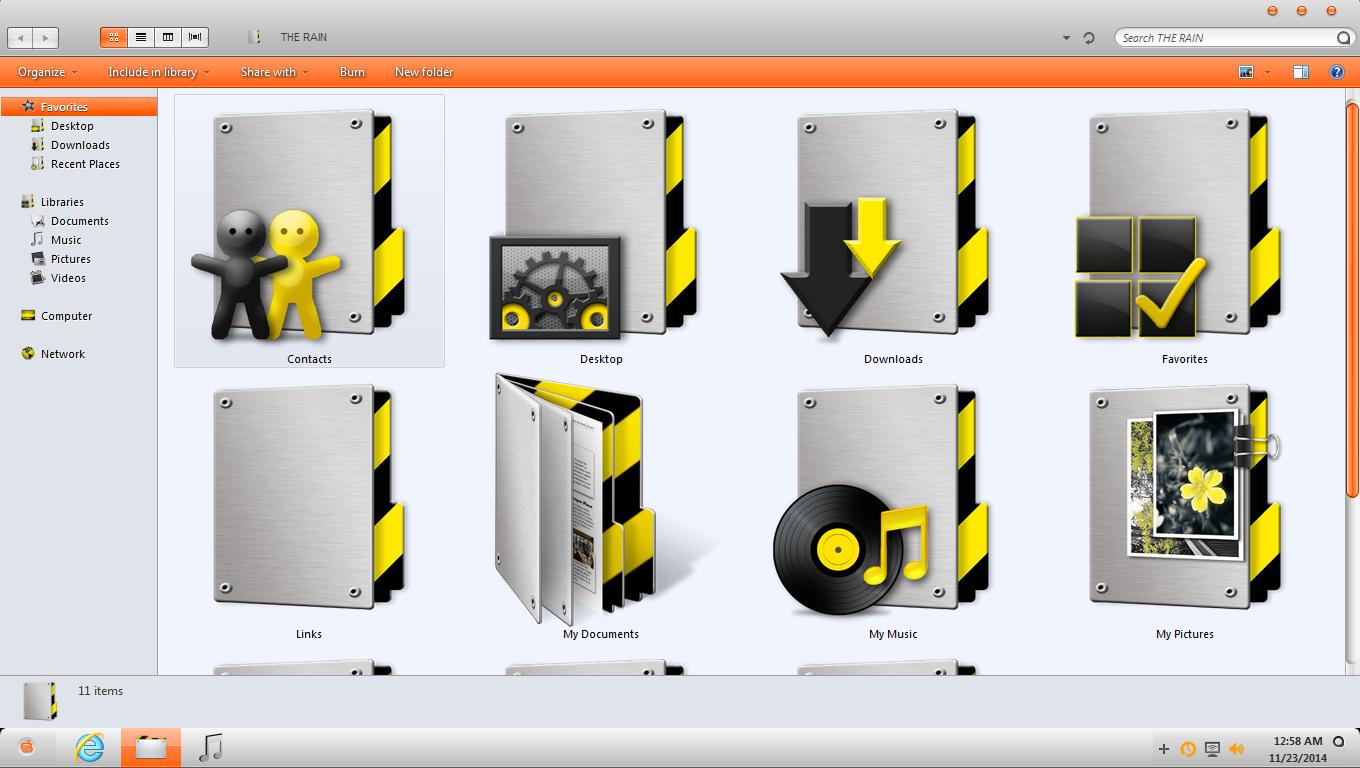
Task: Select the Downloads folder with arrows icon
Action: pyautogui.click(x=886, y=225)
